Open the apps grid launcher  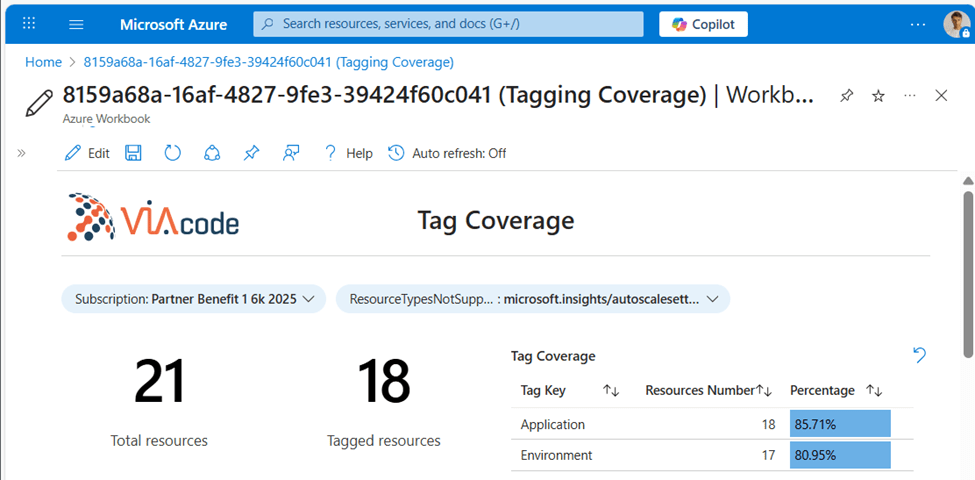tap(29, 24)
